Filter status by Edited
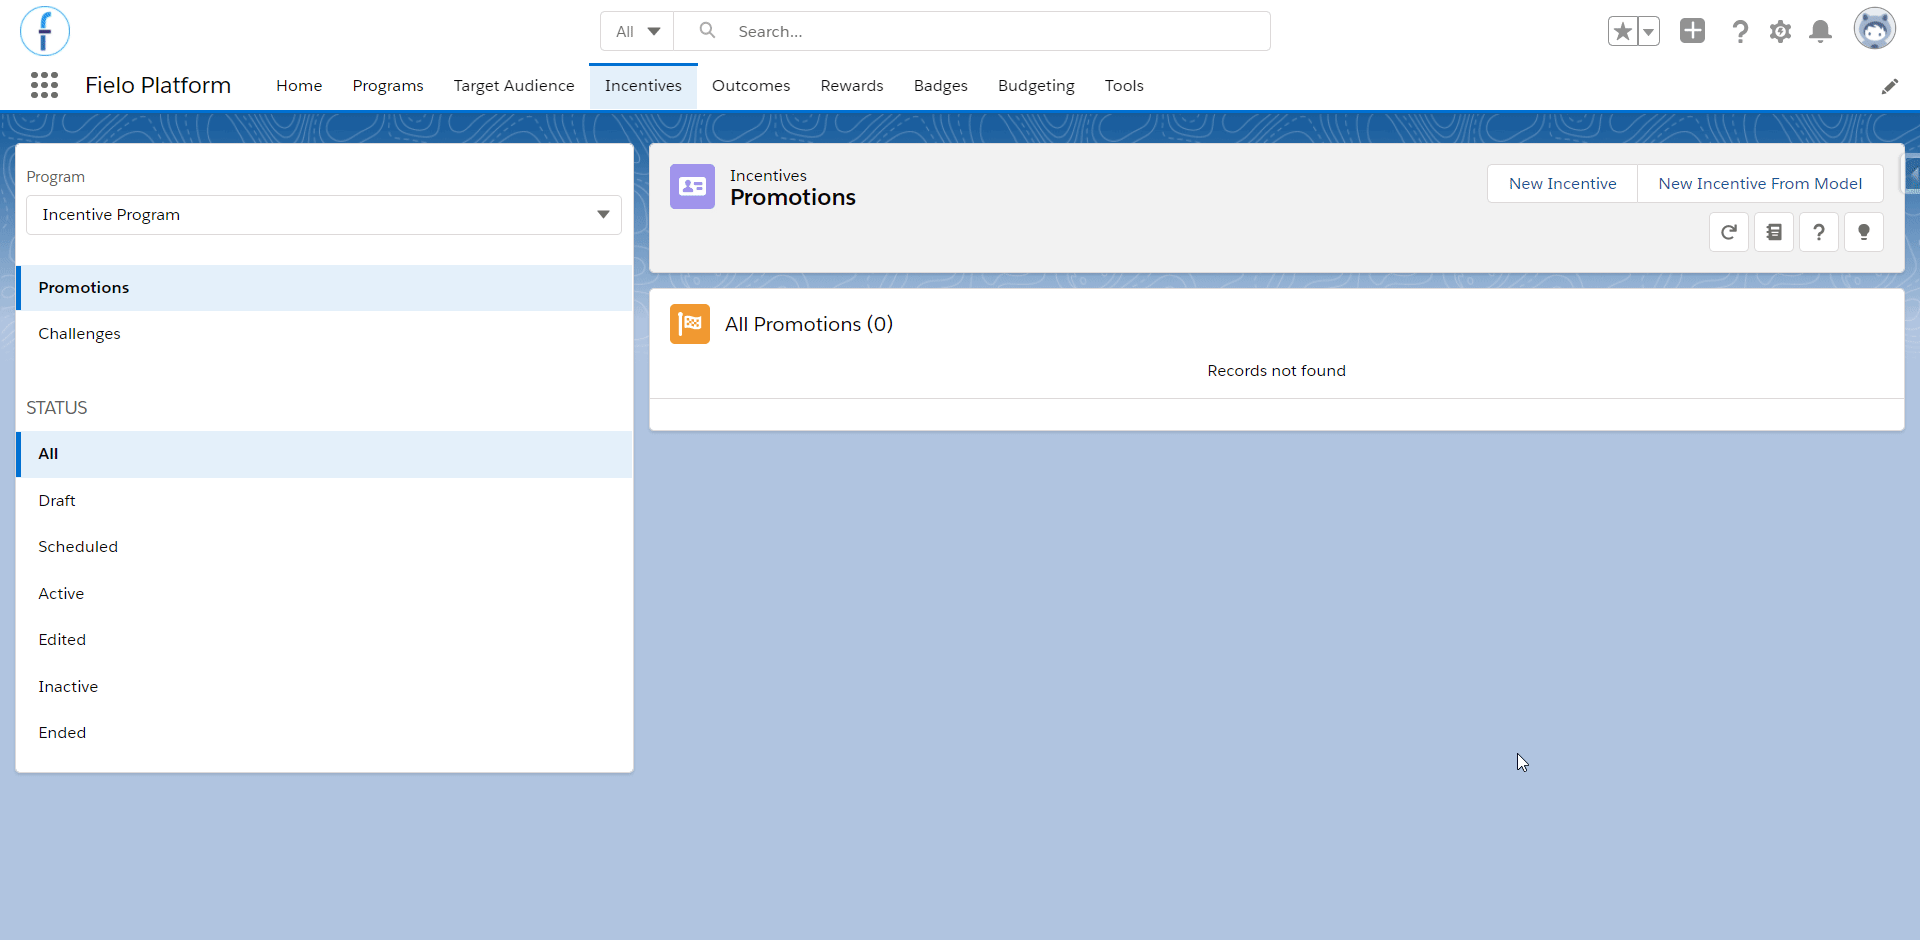Viewport: 1920px width, 940px height. [x=325, y=640]
